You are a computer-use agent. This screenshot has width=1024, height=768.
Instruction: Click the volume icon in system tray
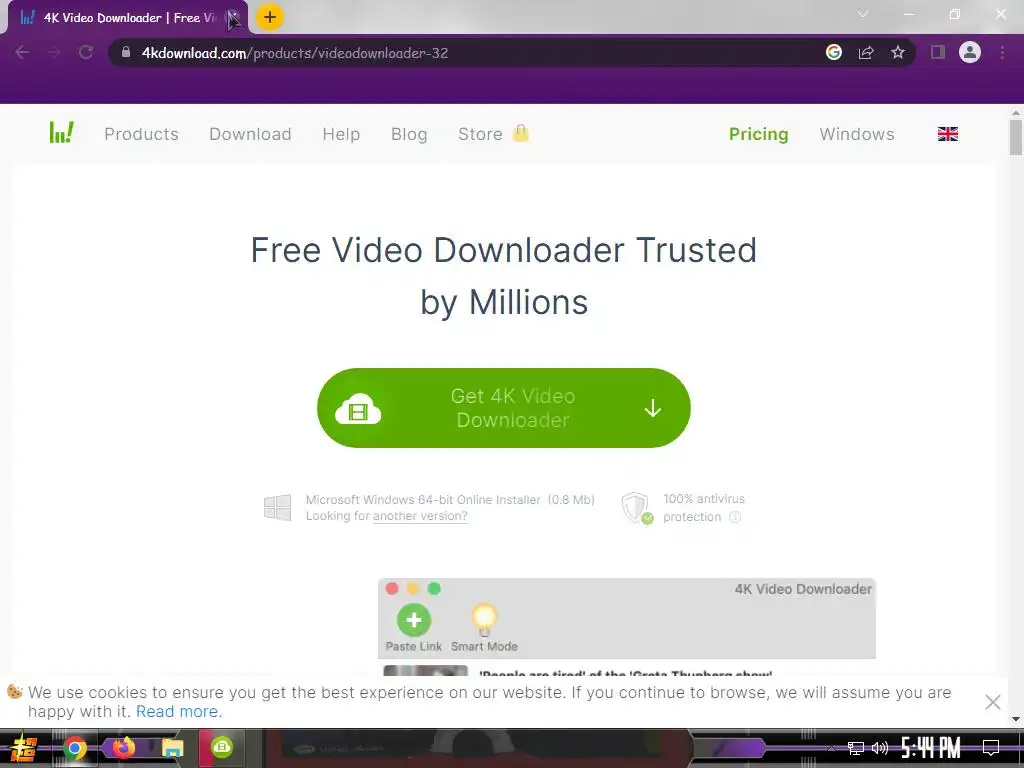pos(880,748)
